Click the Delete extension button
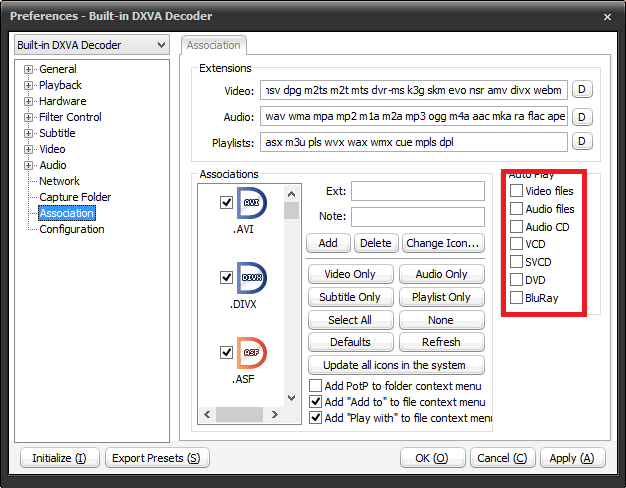Screen dimensions: 626x488 click(376, 243)
